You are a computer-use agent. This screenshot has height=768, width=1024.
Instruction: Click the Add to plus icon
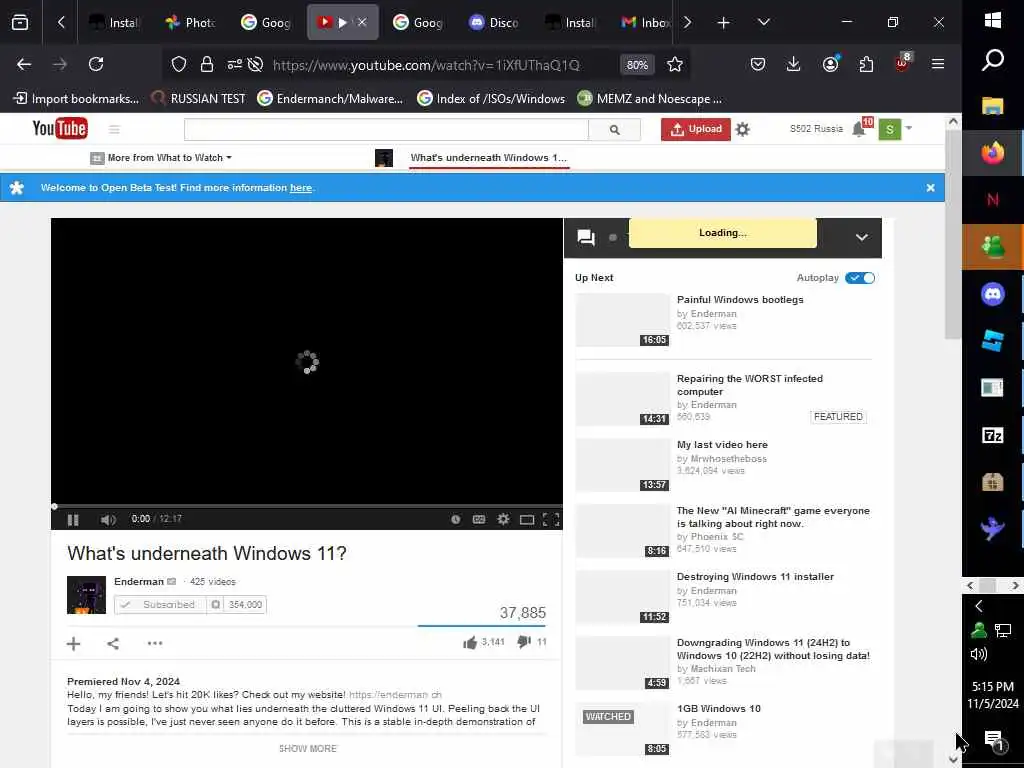coord(74,643)
